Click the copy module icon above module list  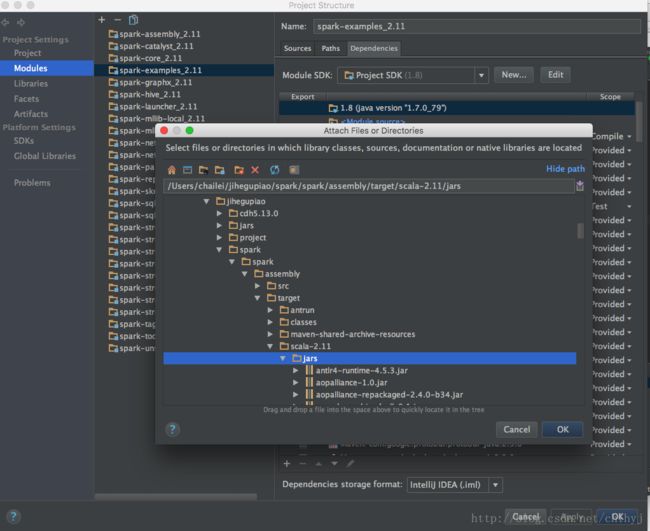(x=133, y=19)
